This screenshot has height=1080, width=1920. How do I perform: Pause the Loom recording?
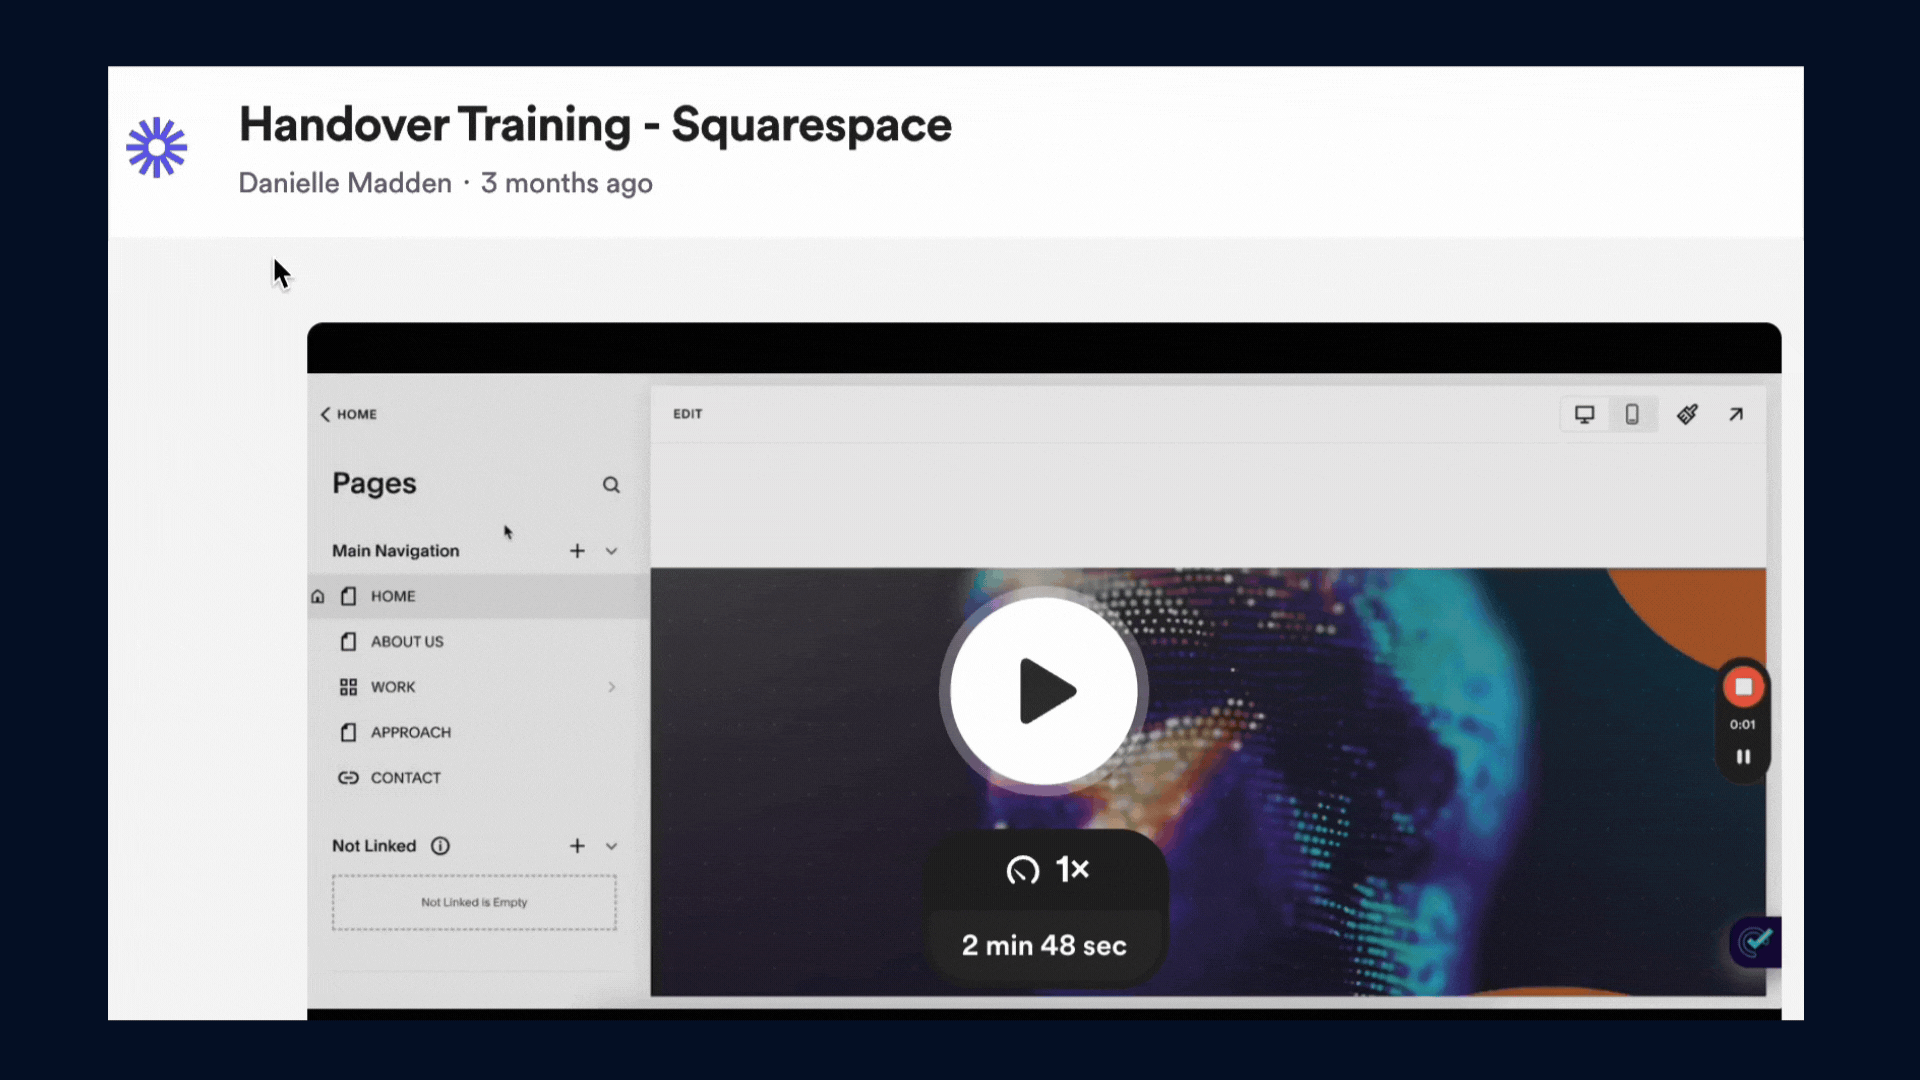1743,757
